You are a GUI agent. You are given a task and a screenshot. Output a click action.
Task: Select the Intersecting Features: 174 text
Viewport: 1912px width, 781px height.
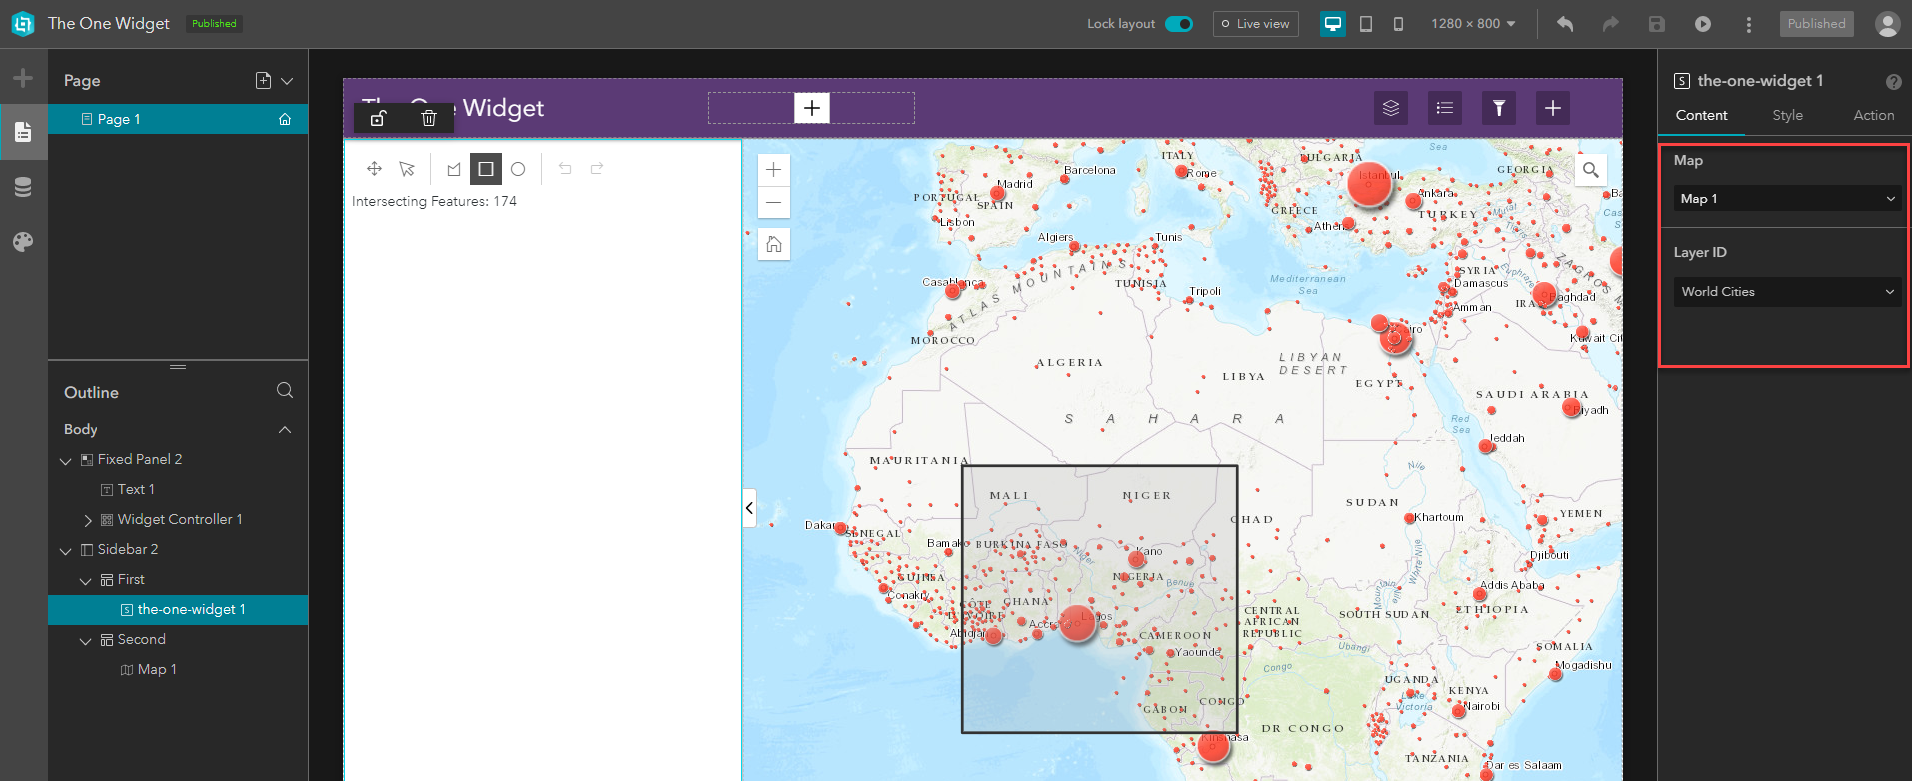click(434, 201)
